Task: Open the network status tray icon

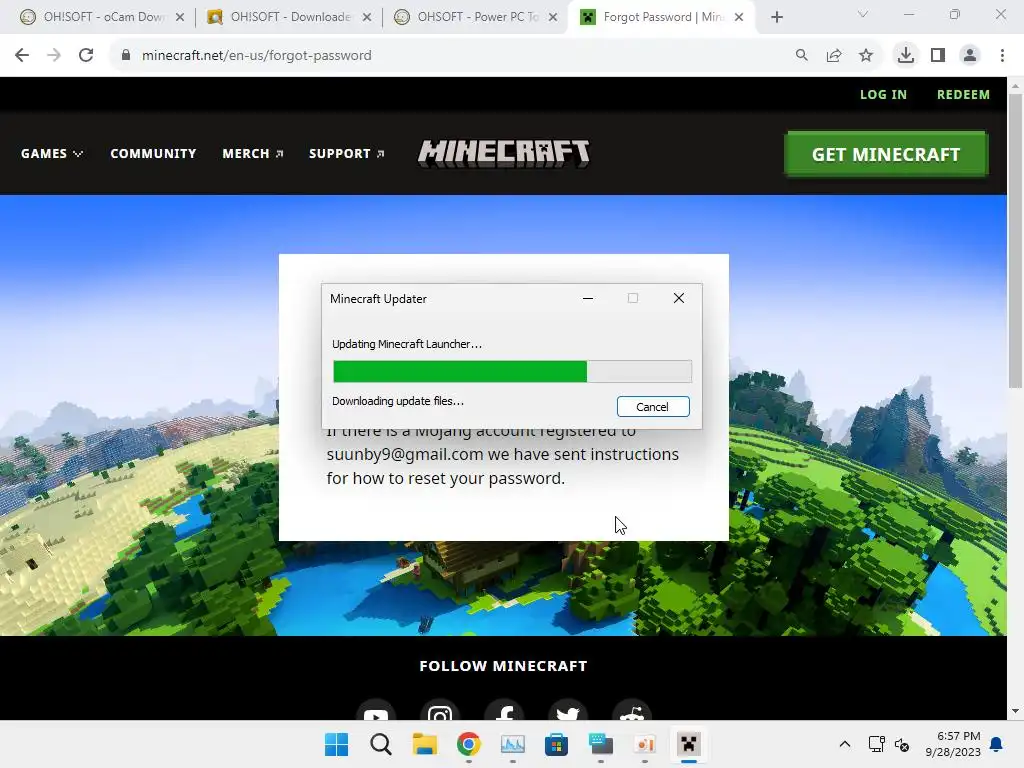Action: [x=876, y=744]
